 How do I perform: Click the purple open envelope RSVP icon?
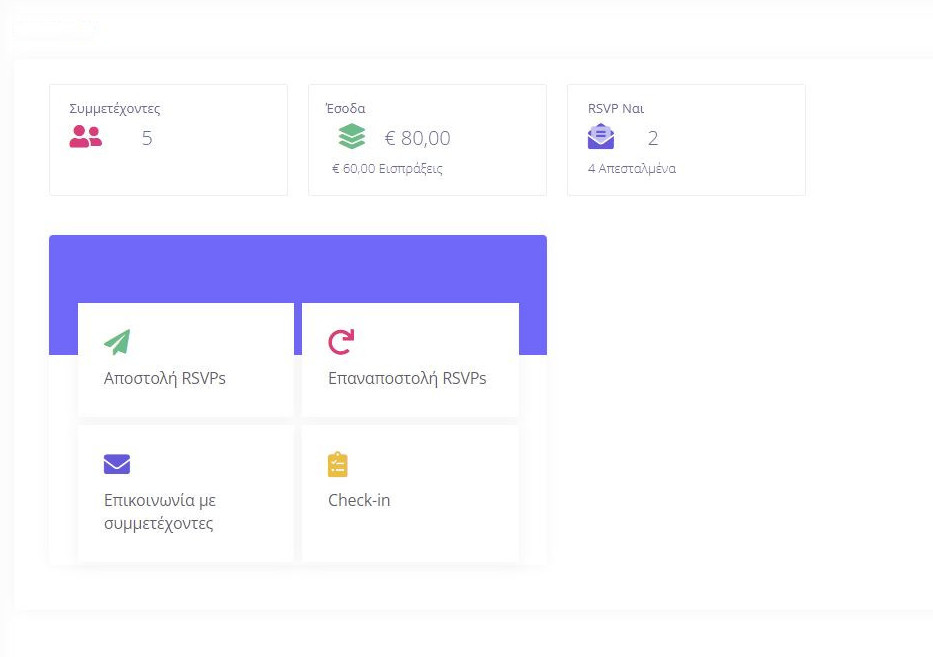601,136
